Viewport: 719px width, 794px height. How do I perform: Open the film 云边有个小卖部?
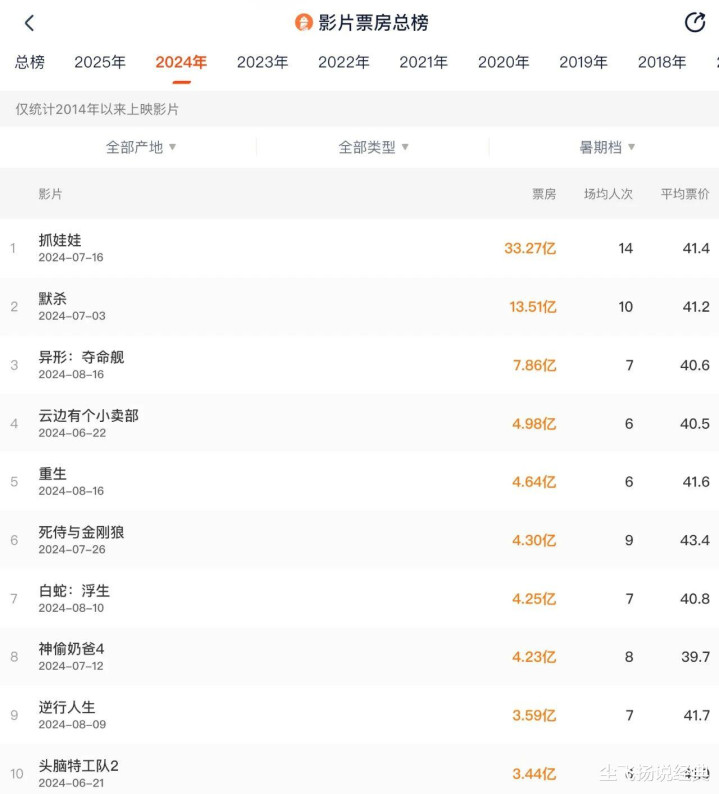[x=89, y=415]
